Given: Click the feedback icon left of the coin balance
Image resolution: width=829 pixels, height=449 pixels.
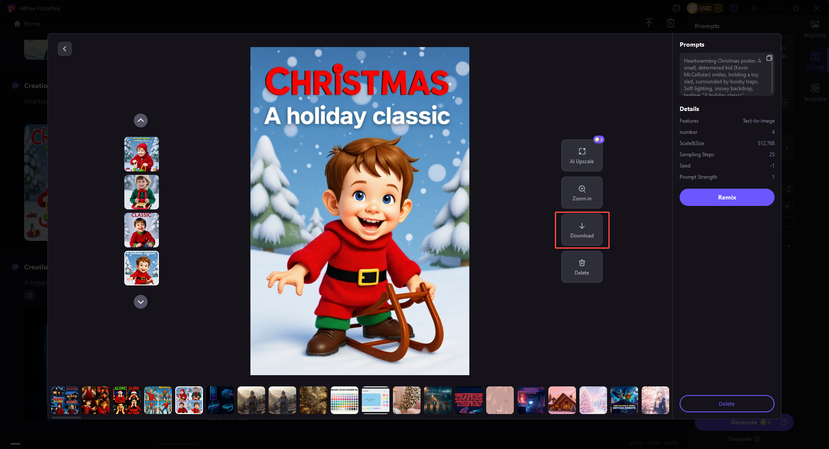Looking at the screenshot, I should [676, 8].
